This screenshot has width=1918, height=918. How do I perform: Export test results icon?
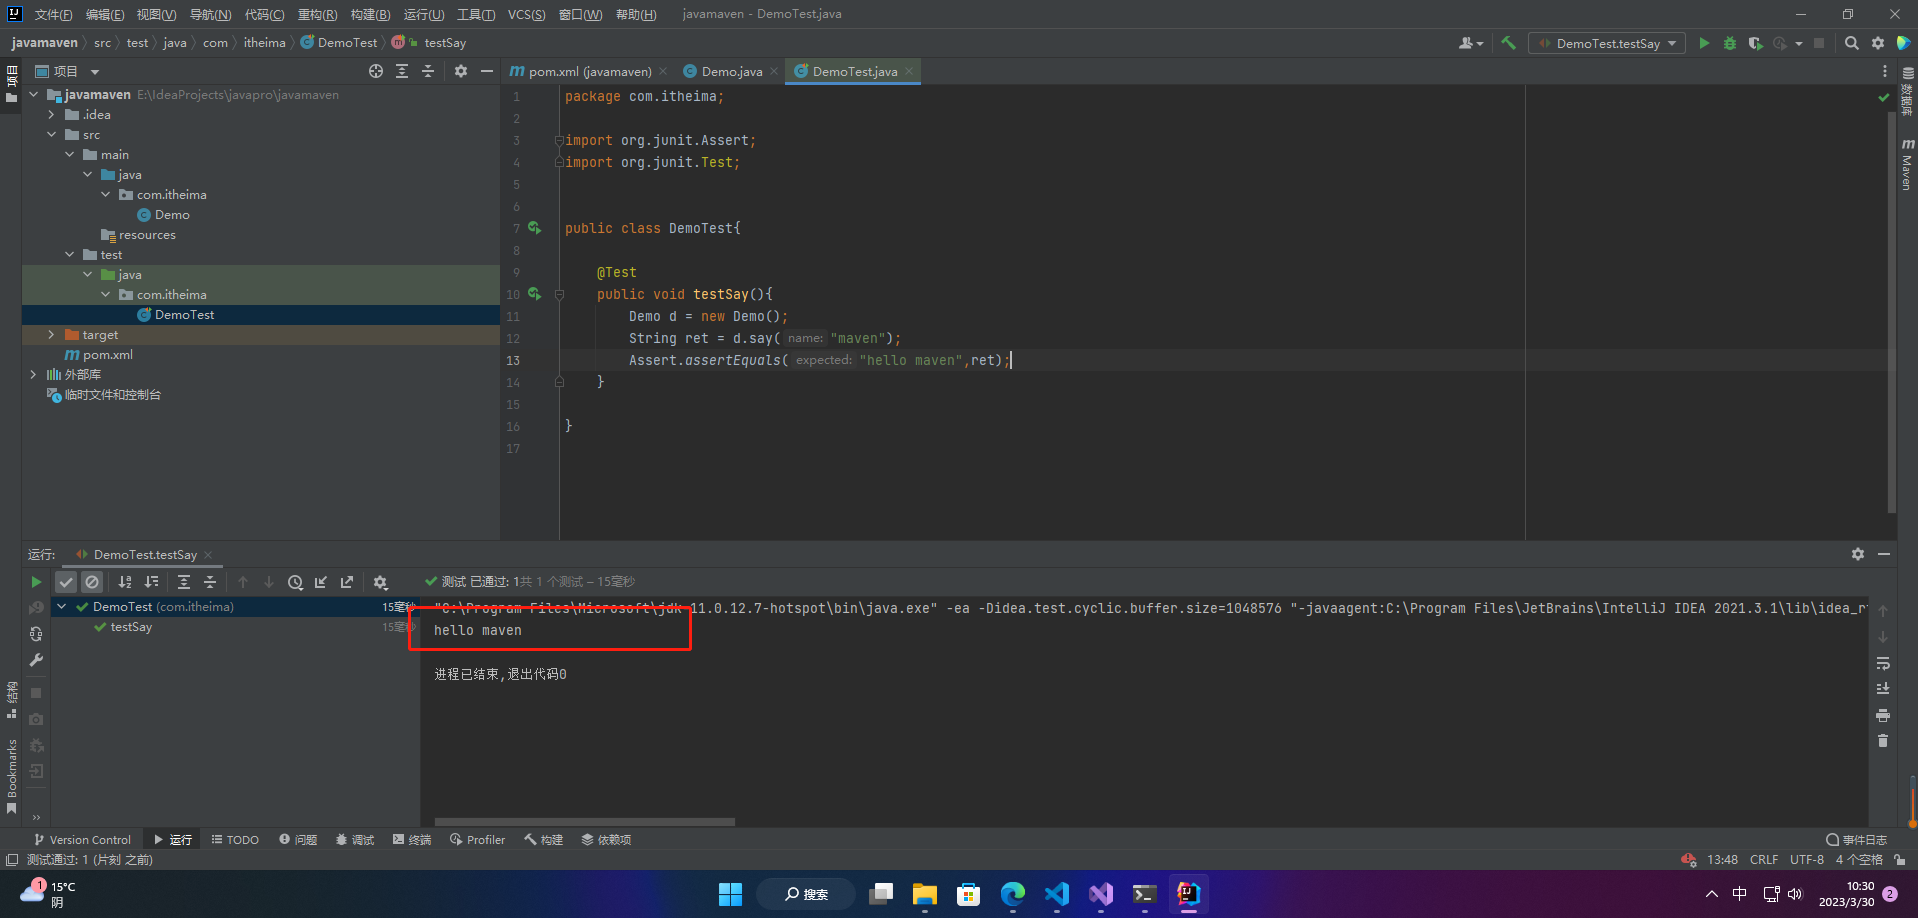click(x=347, y=582)
